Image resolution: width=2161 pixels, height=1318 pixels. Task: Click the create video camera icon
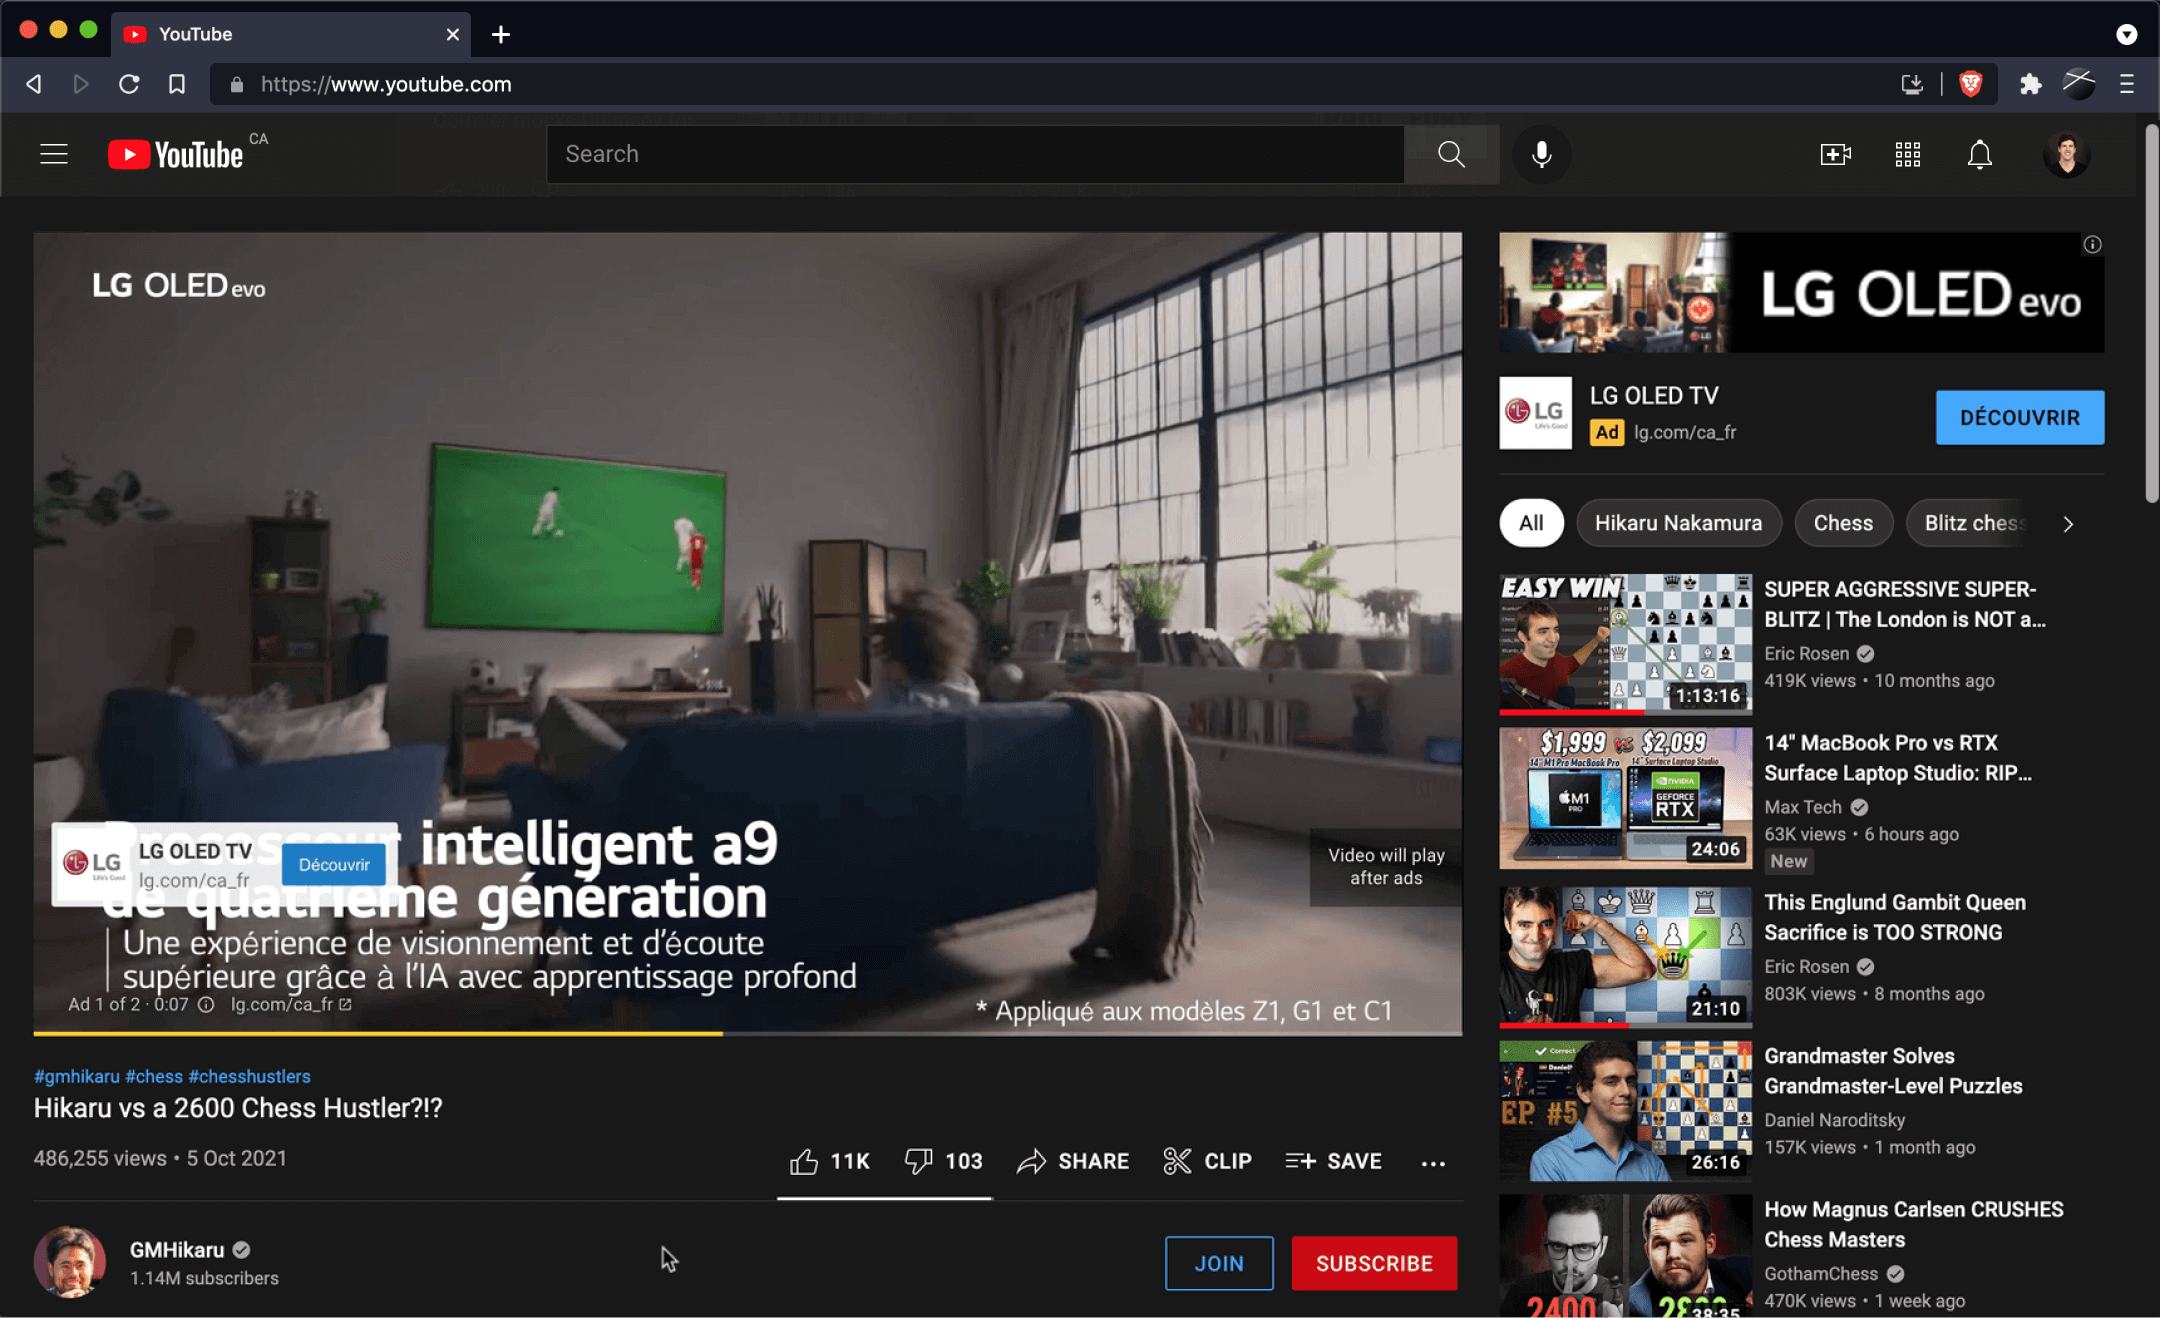[x=1835, y=154]
